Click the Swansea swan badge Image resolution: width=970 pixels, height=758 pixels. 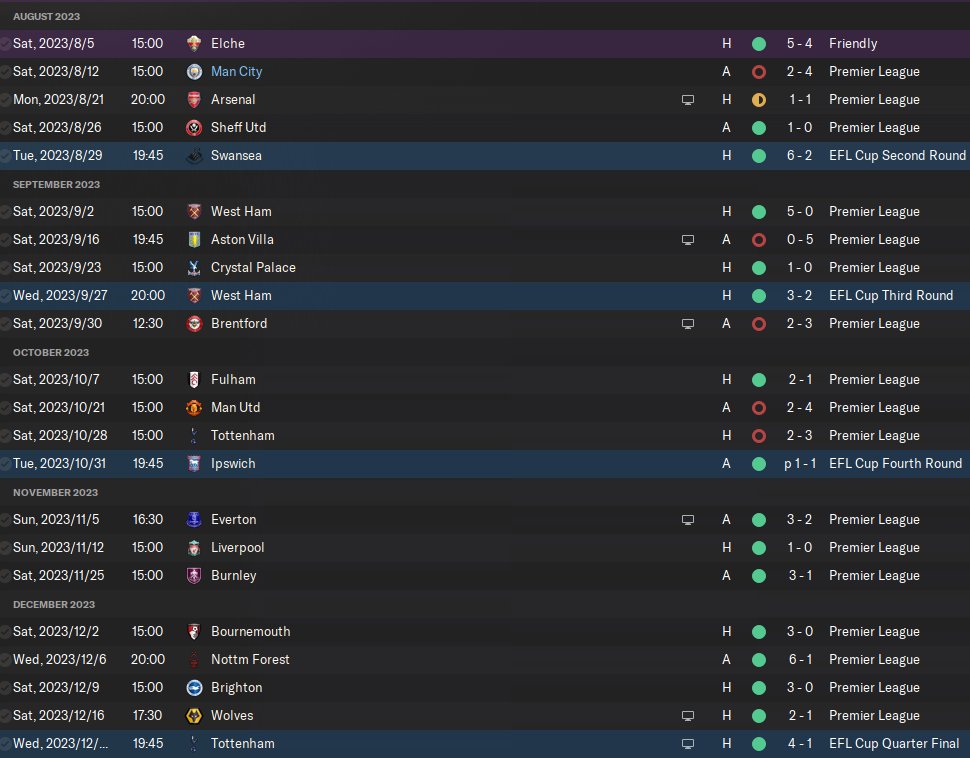pos(194,156)
